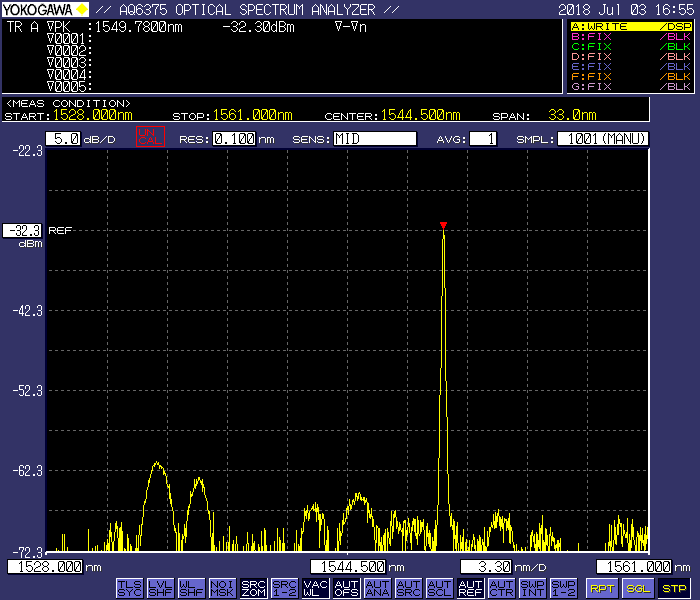Open the SMPL 1001 (MANU) sampling selector

pyautogui.click(x=602, y=139)
